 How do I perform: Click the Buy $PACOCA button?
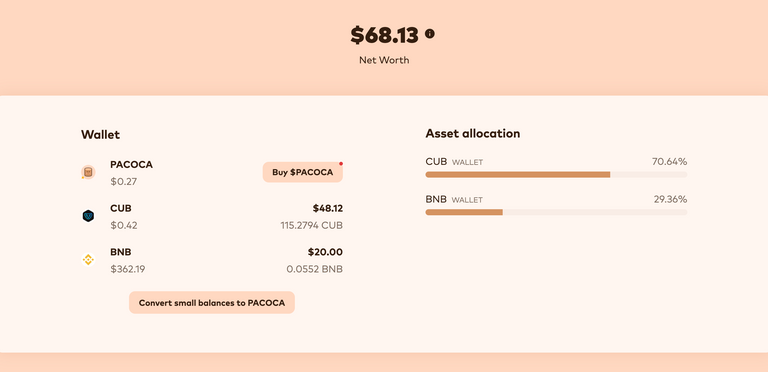[303, 172]
